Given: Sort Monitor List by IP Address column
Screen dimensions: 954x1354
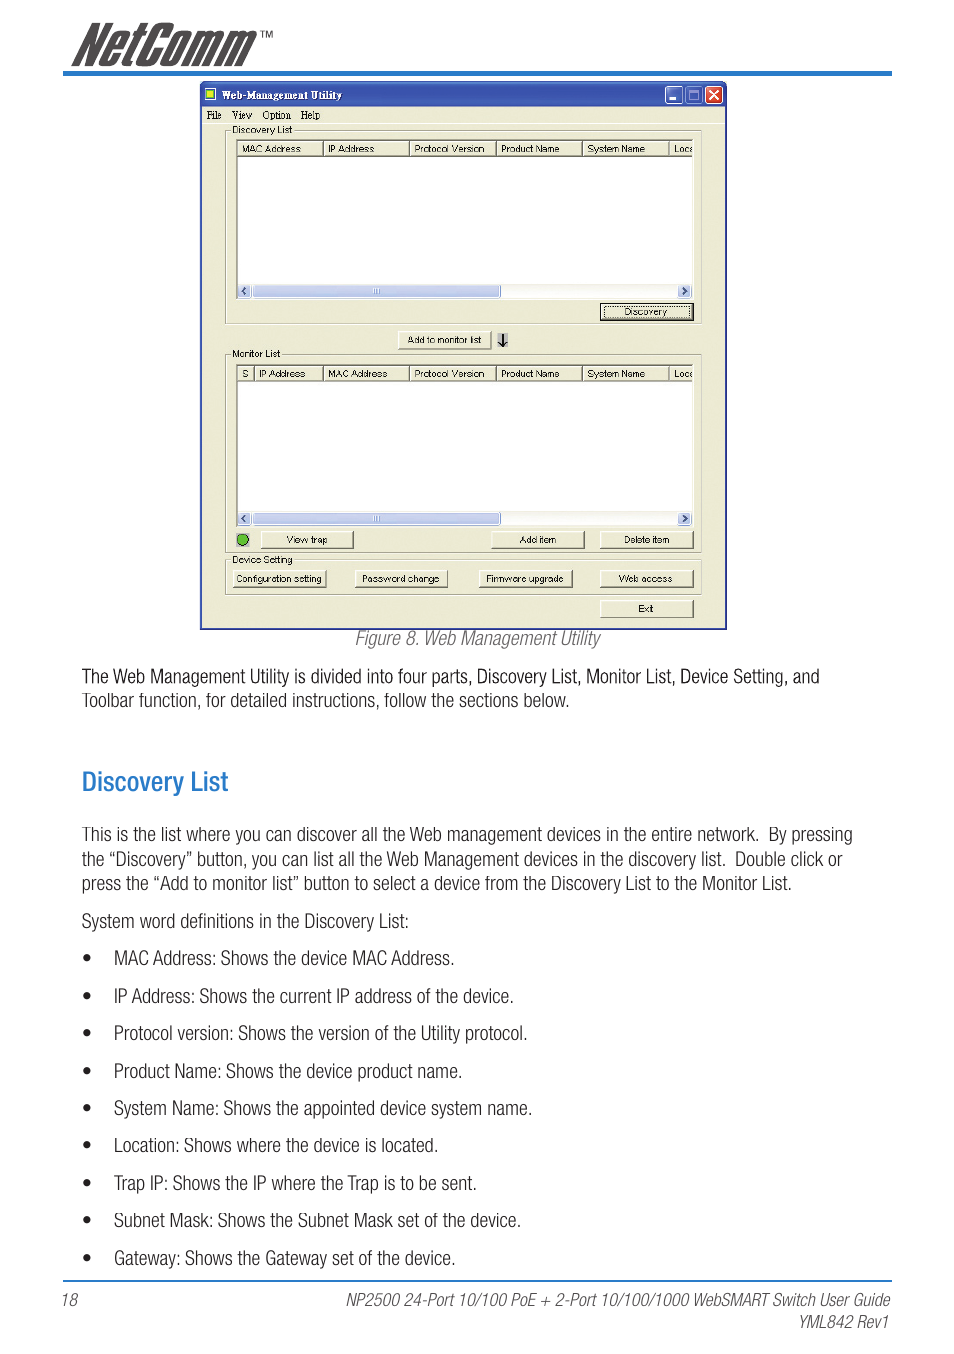Looking at the screenshot, I should (x=288, y=374).
